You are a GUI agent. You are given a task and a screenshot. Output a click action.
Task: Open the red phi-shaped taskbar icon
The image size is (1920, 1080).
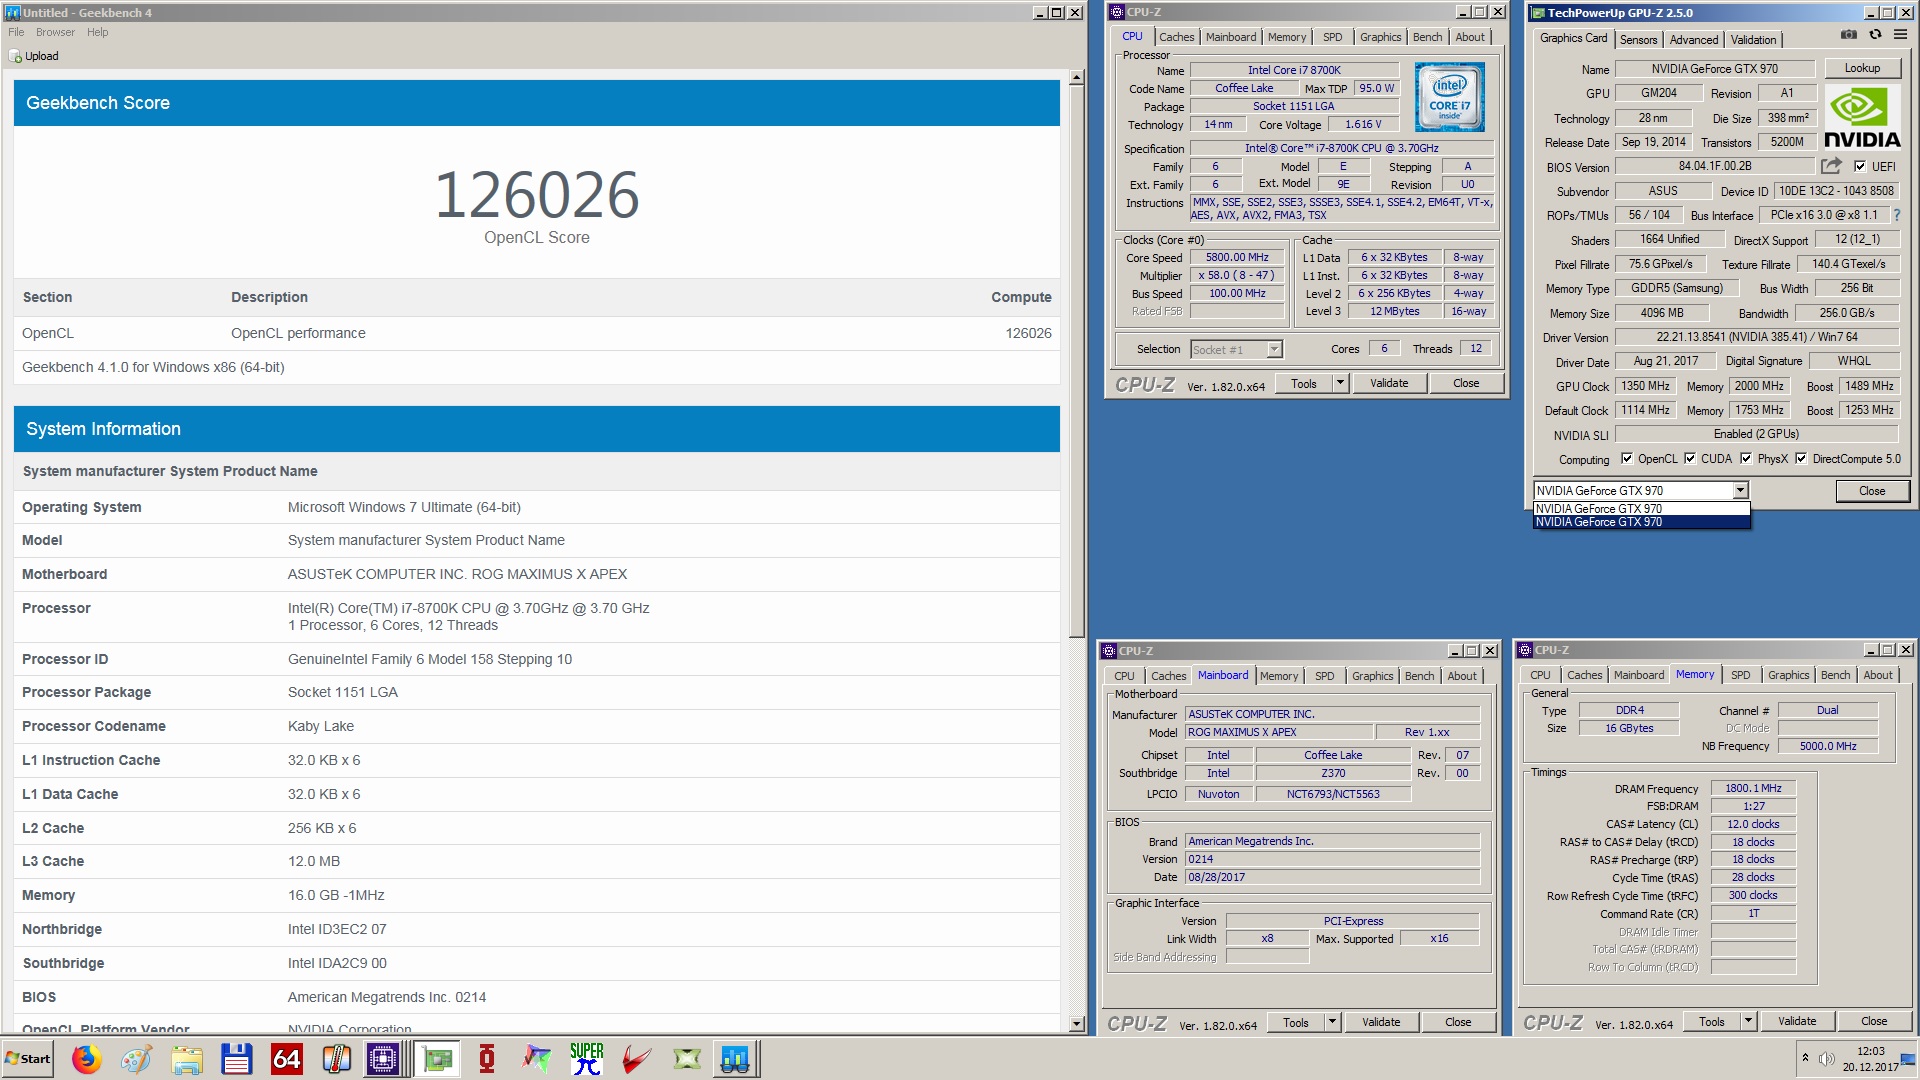487,1059
